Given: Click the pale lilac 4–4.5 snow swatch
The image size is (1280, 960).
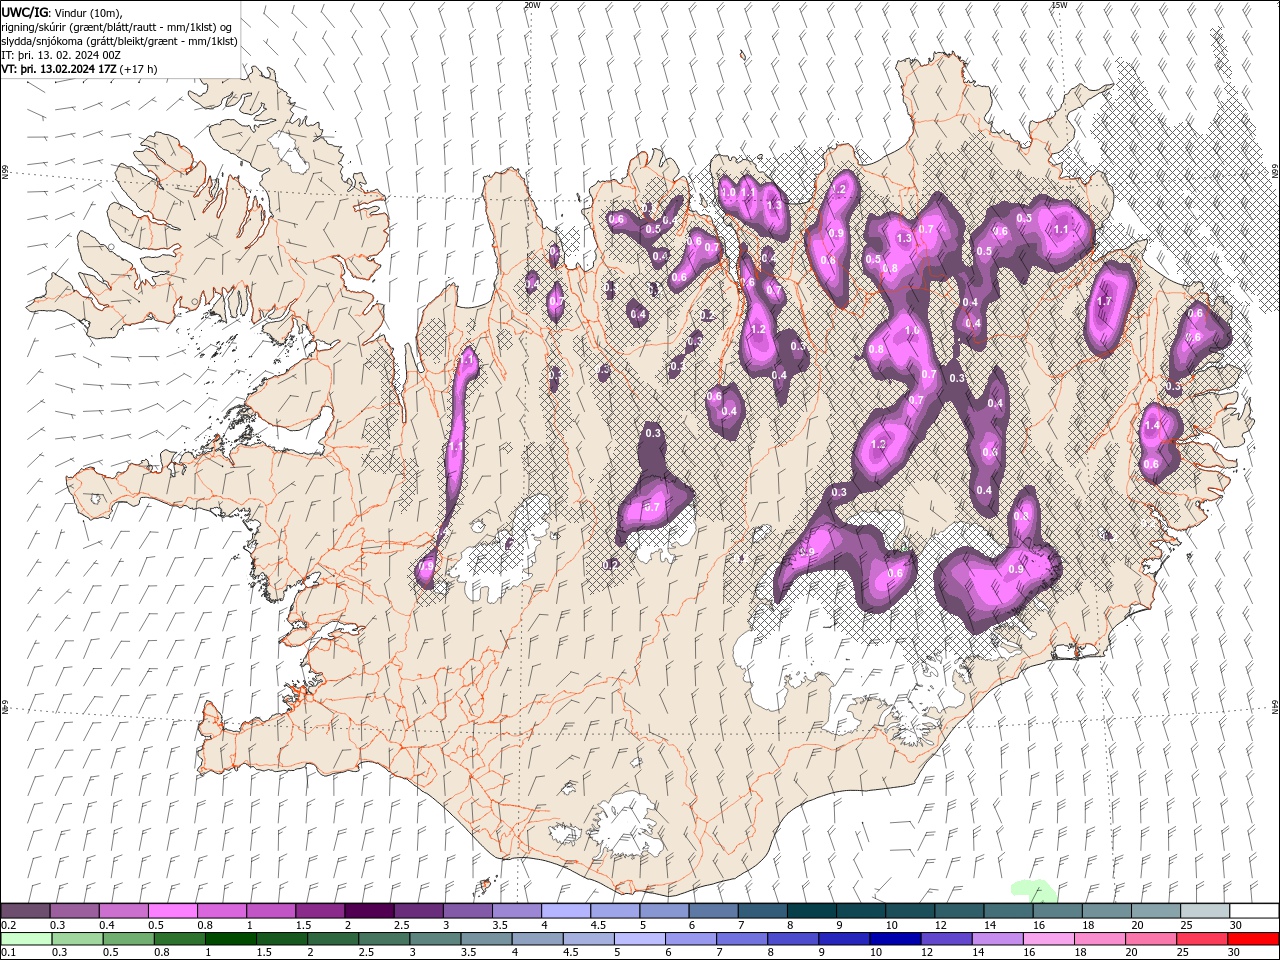Looking at the screenshot, I should pos(566,911).
